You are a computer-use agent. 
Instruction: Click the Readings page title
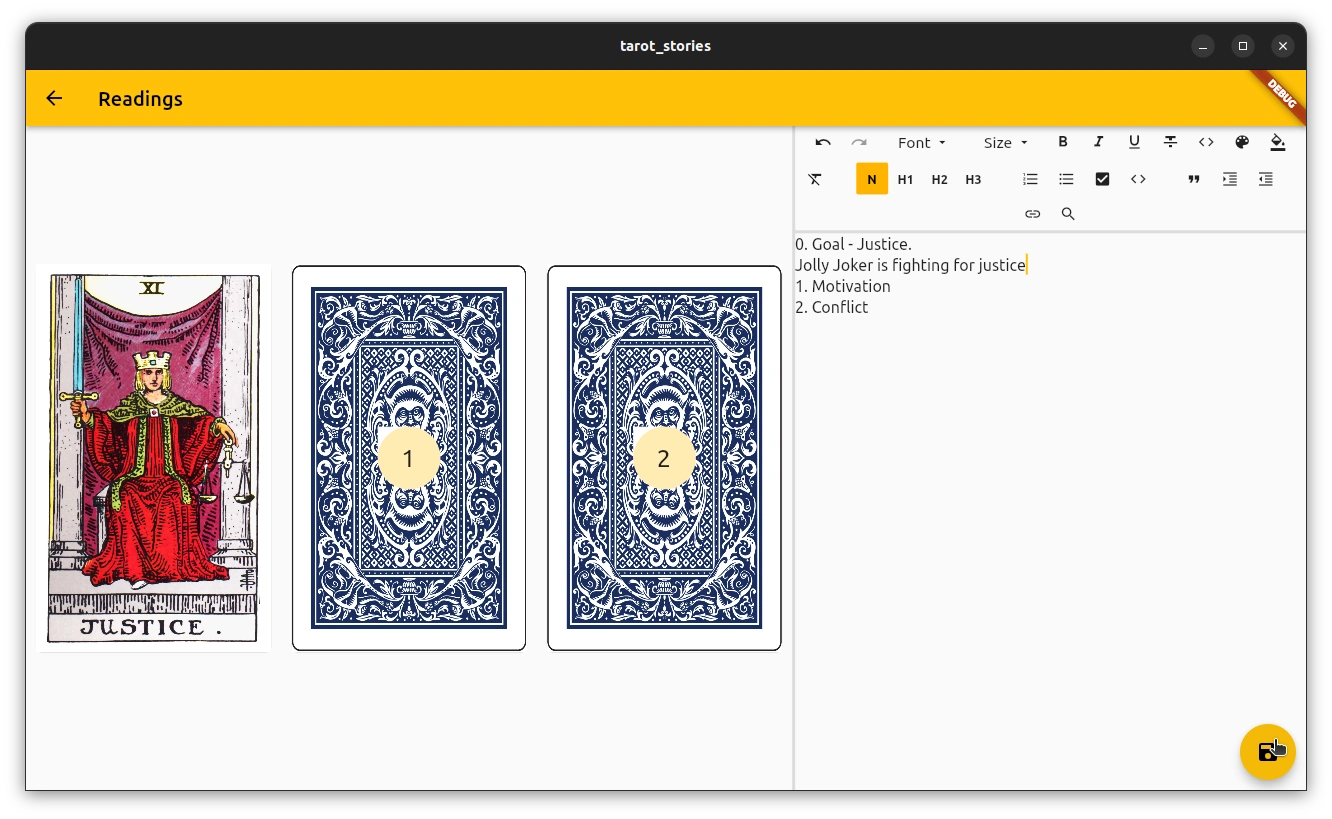(140, 99)
